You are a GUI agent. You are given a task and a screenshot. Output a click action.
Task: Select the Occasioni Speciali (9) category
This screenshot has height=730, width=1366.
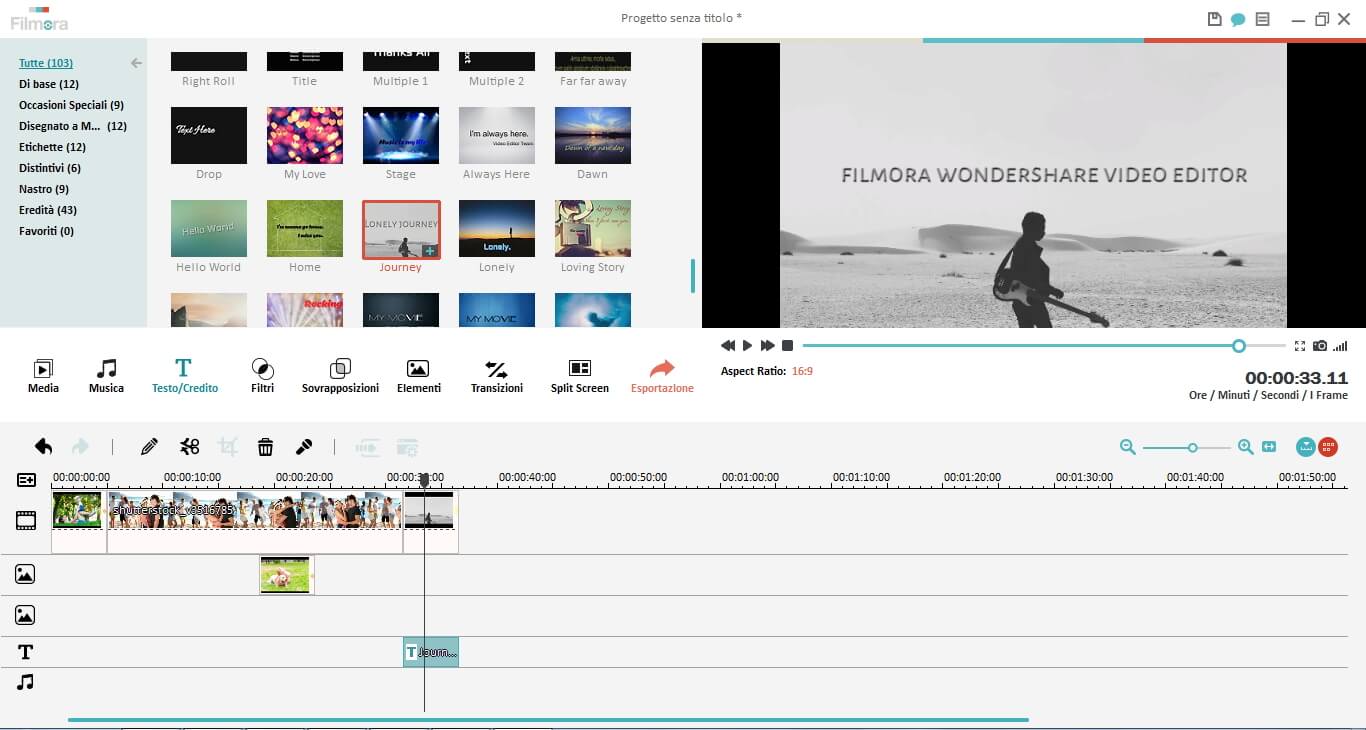click(71, 105)
